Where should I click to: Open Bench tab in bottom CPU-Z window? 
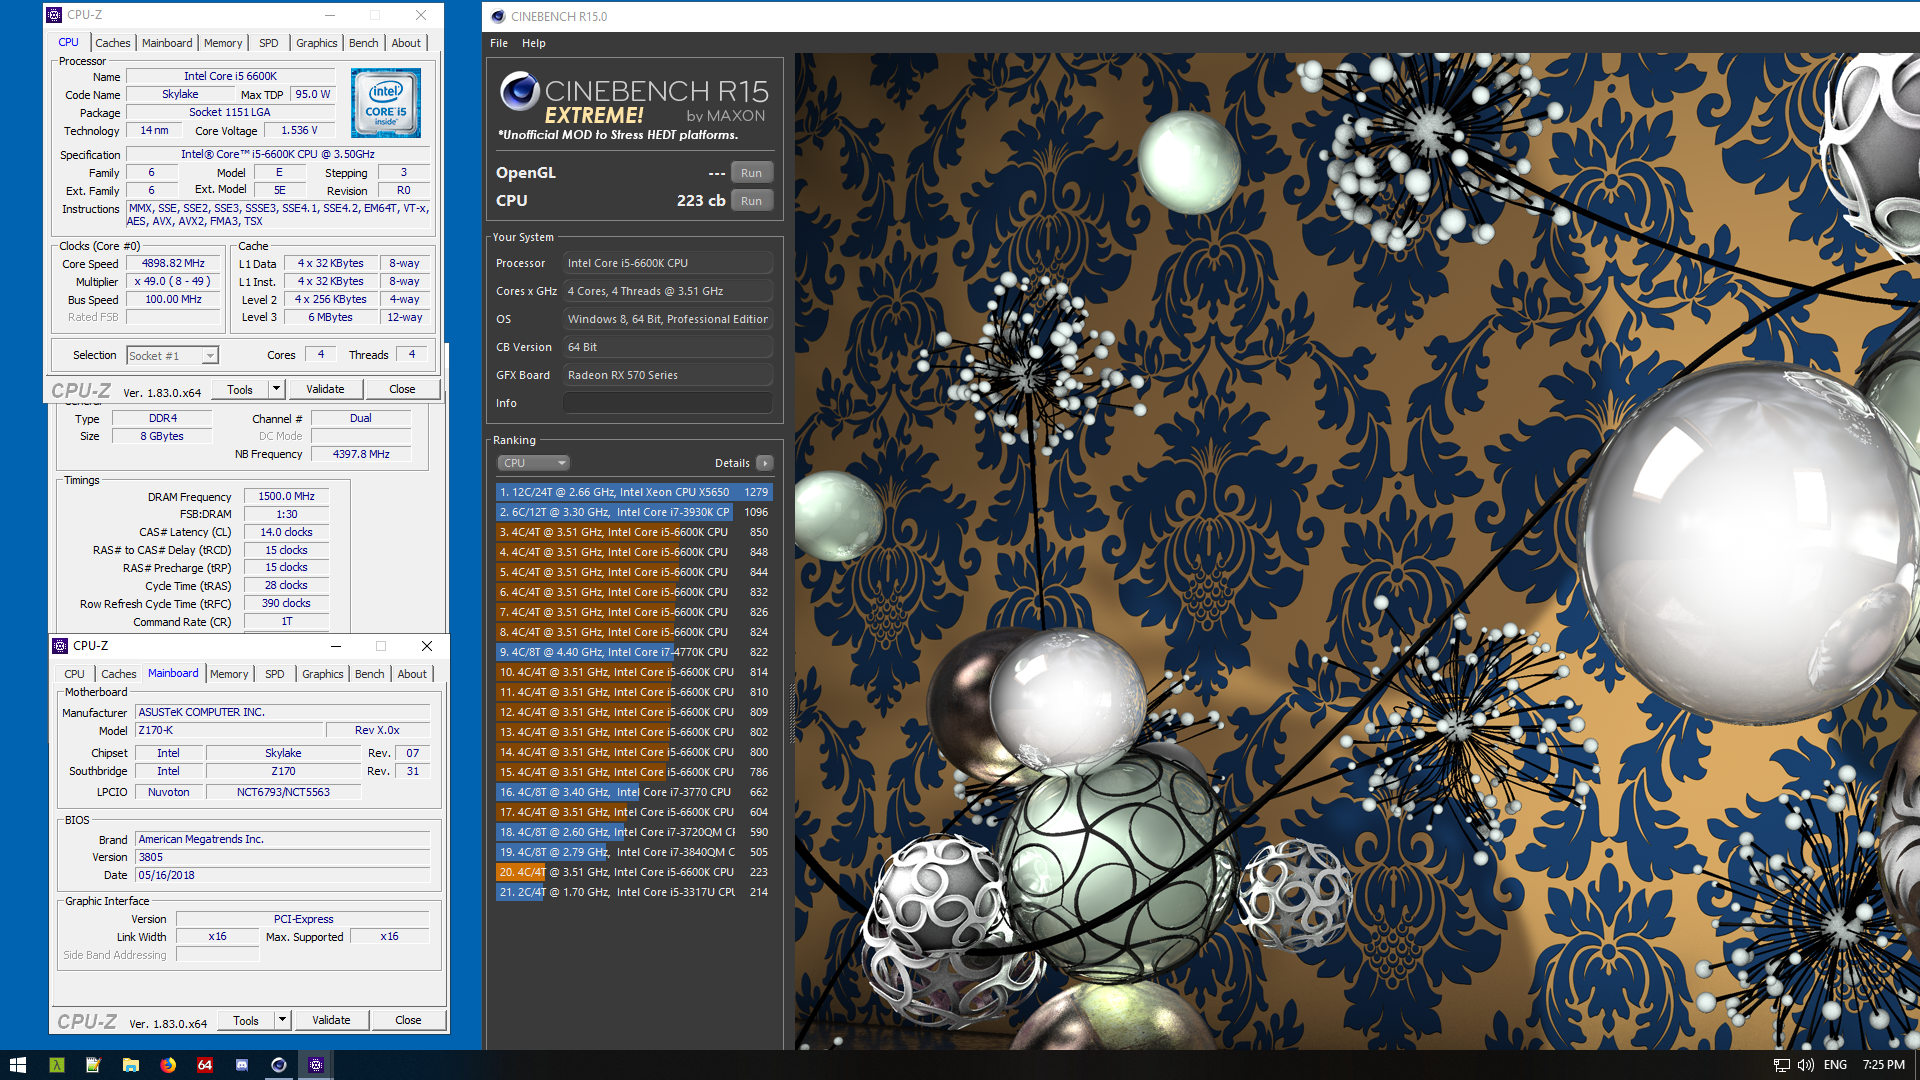click(x=369, y=674)
